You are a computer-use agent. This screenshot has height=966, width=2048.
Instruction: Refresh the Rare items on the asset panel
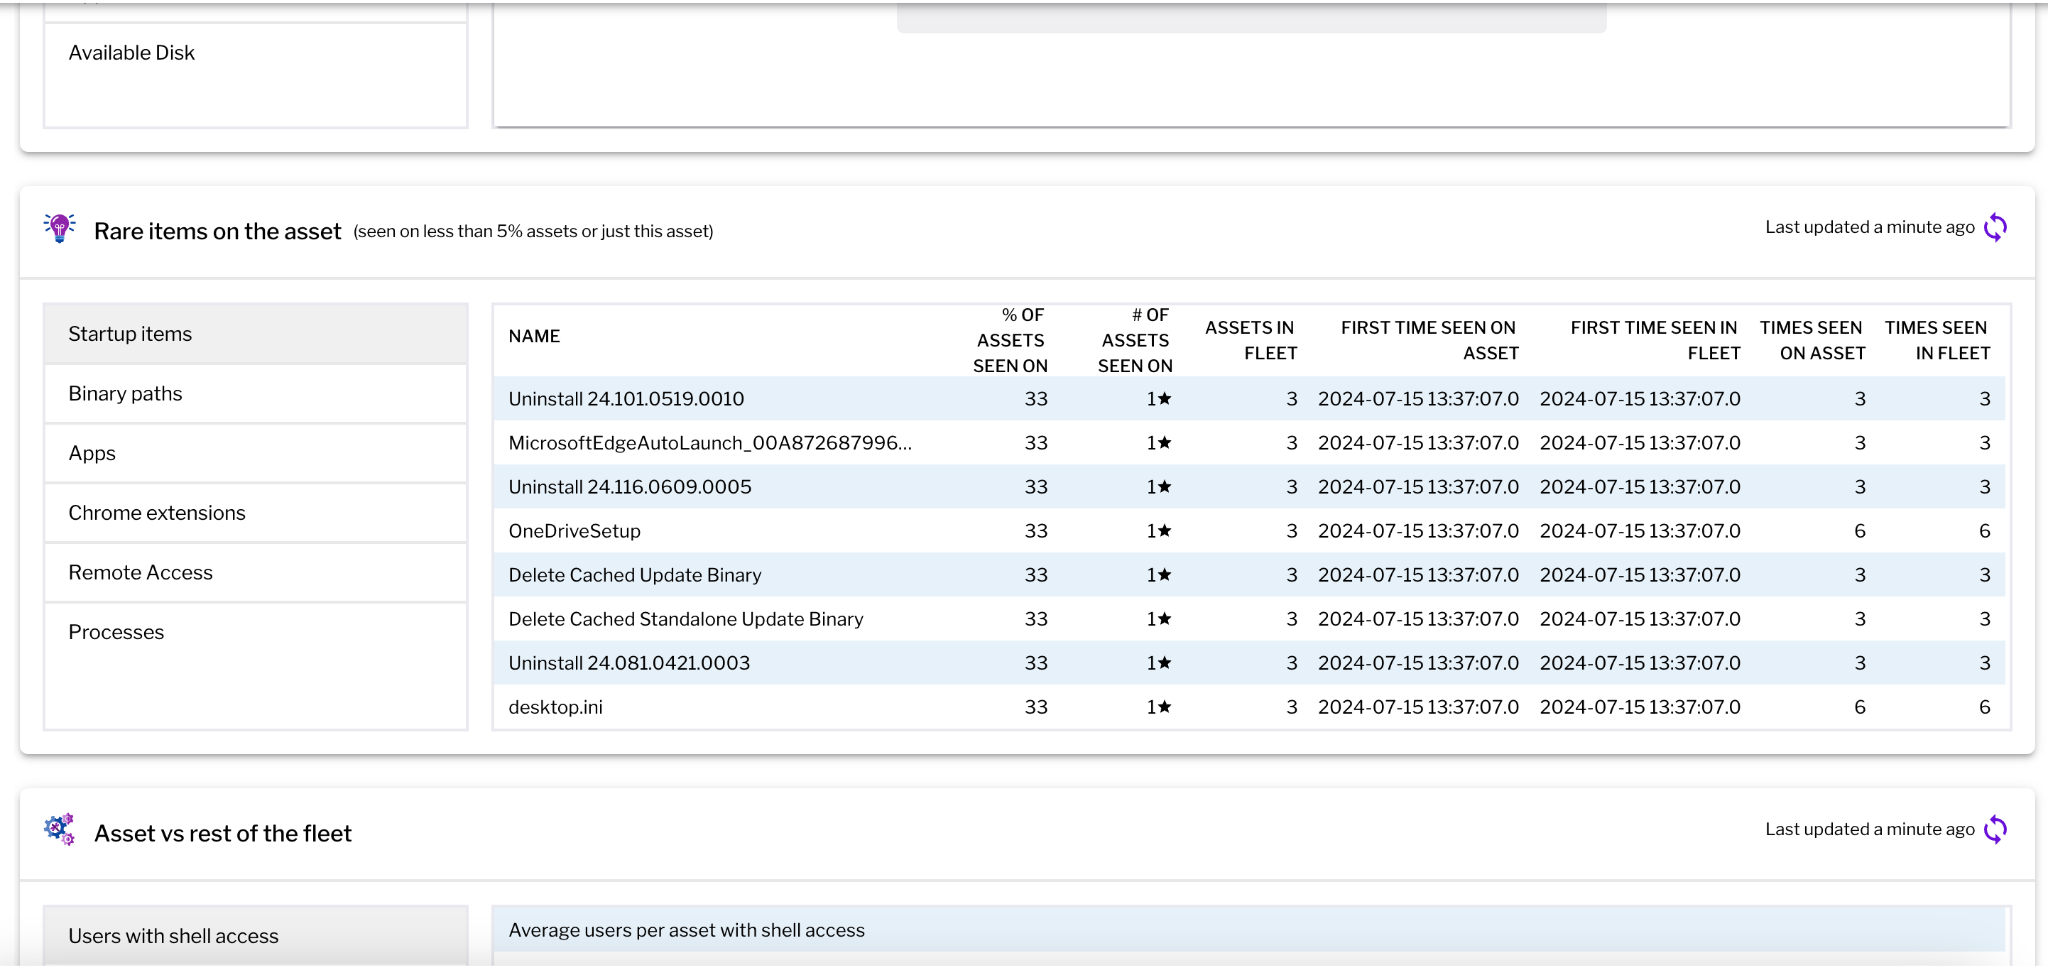click(1995, 228)
